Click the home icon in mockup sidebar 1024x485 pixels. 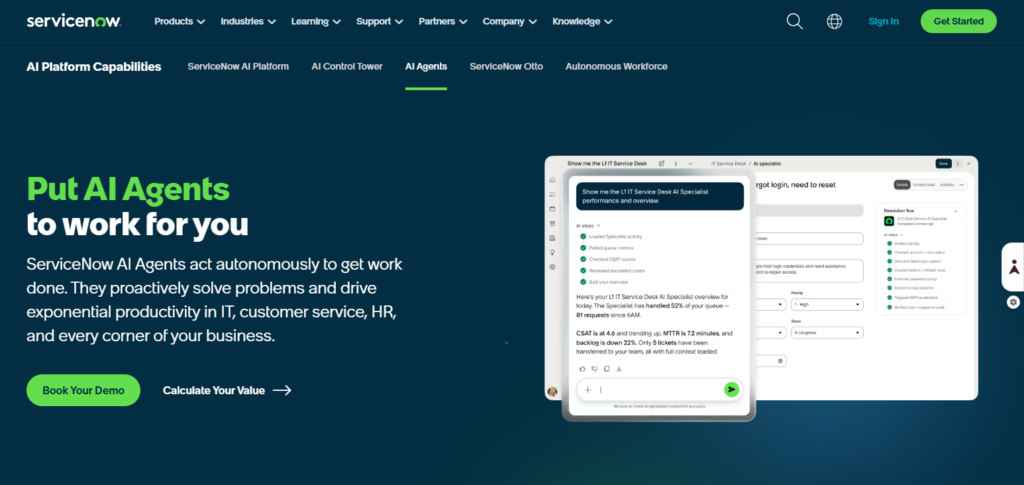click(552, 180)
